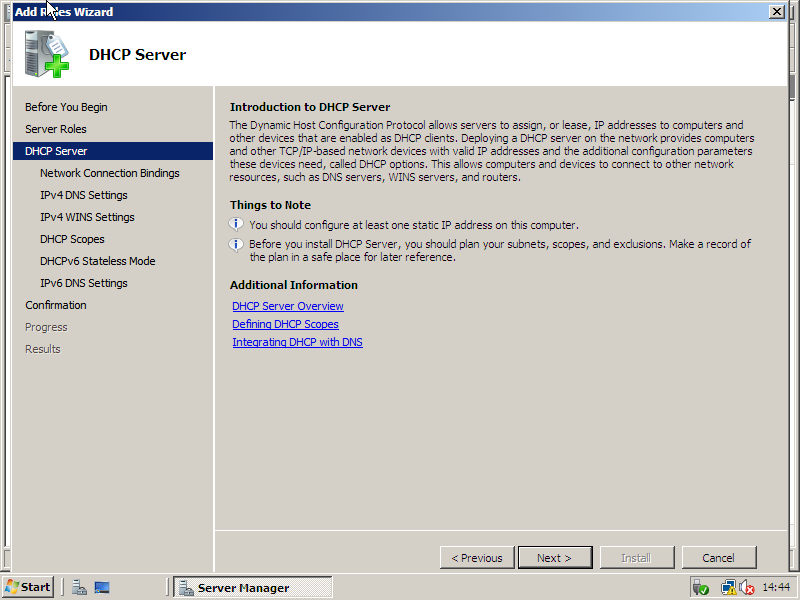Viewport: 800px width, 600px height.
Task: Select IPv4 DNS Settings step
Action: point(83,195)
